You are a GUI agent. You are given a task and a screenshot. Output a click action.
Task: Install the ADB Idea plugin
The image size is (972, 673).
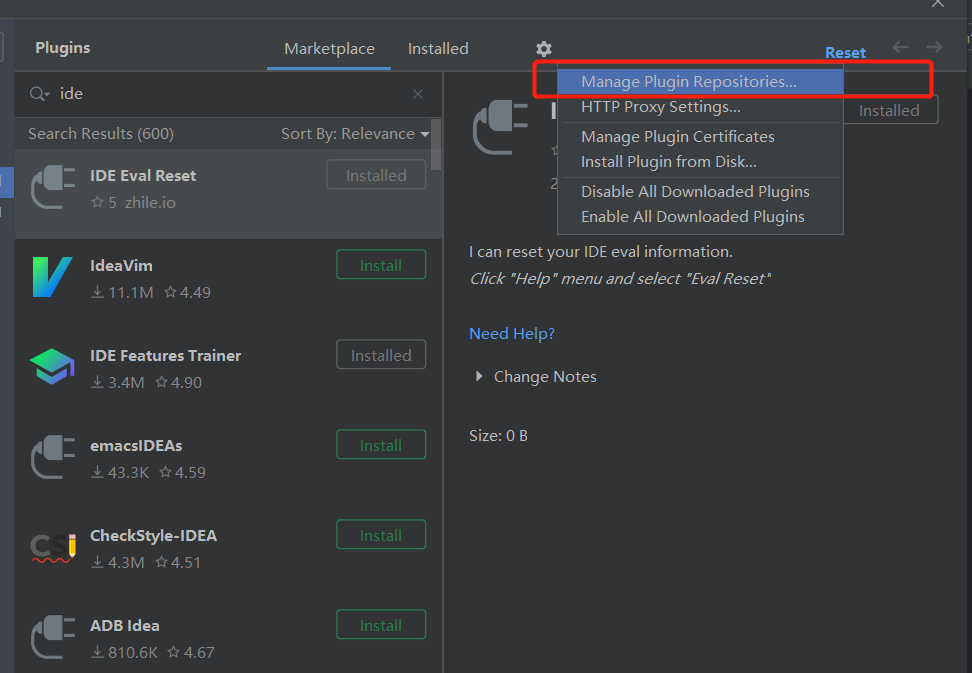[381, 625]
